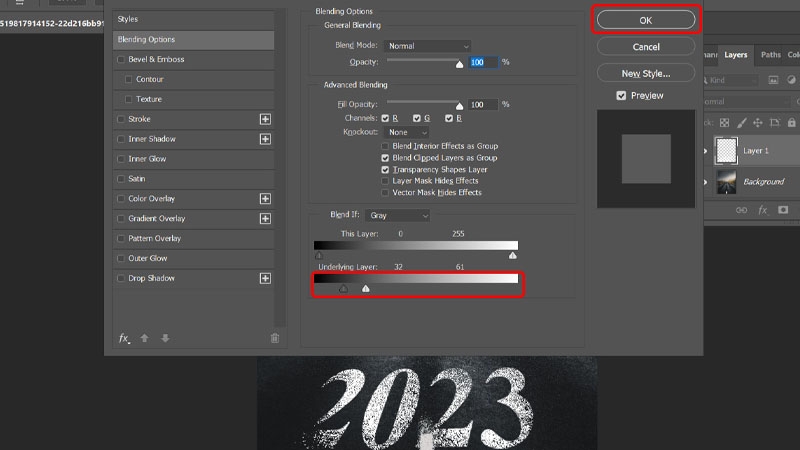Viewport: 800px width, 450px height.
Task: Enable the Contour checkbox
Action: (x=129, y=80)
